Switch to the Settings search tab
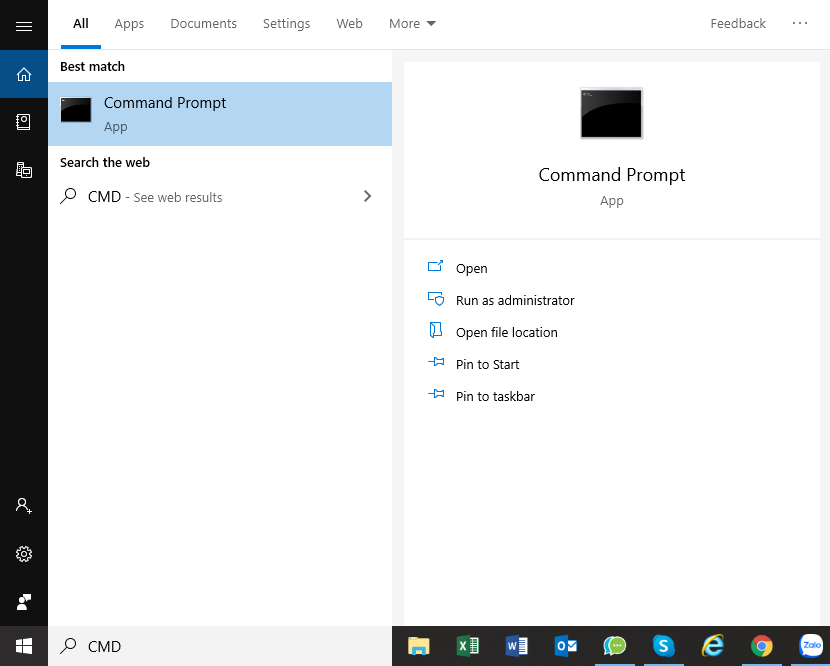This screenshot has width=830, height=666. click(286, 24)
